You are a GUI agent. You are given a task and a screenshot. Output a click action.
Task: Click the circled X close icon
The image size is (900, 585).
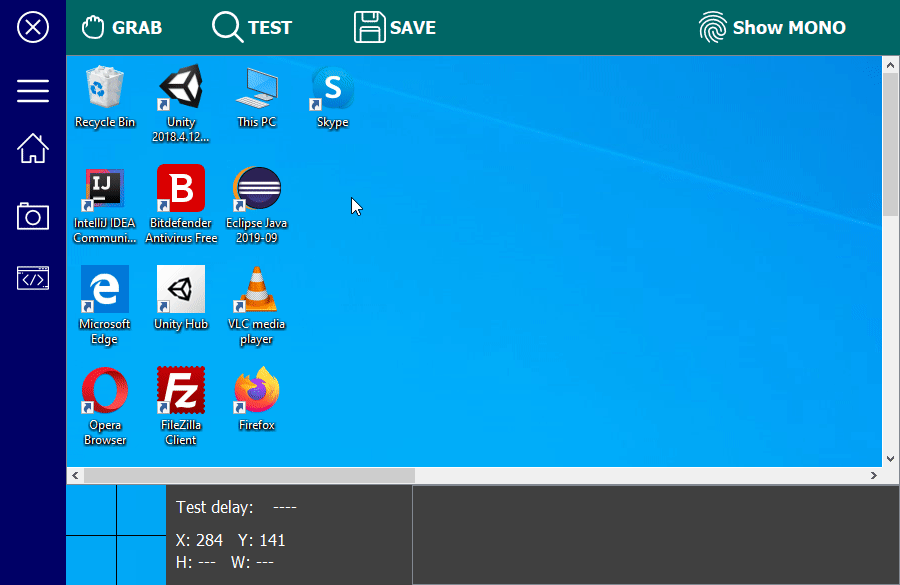point(33,27)
